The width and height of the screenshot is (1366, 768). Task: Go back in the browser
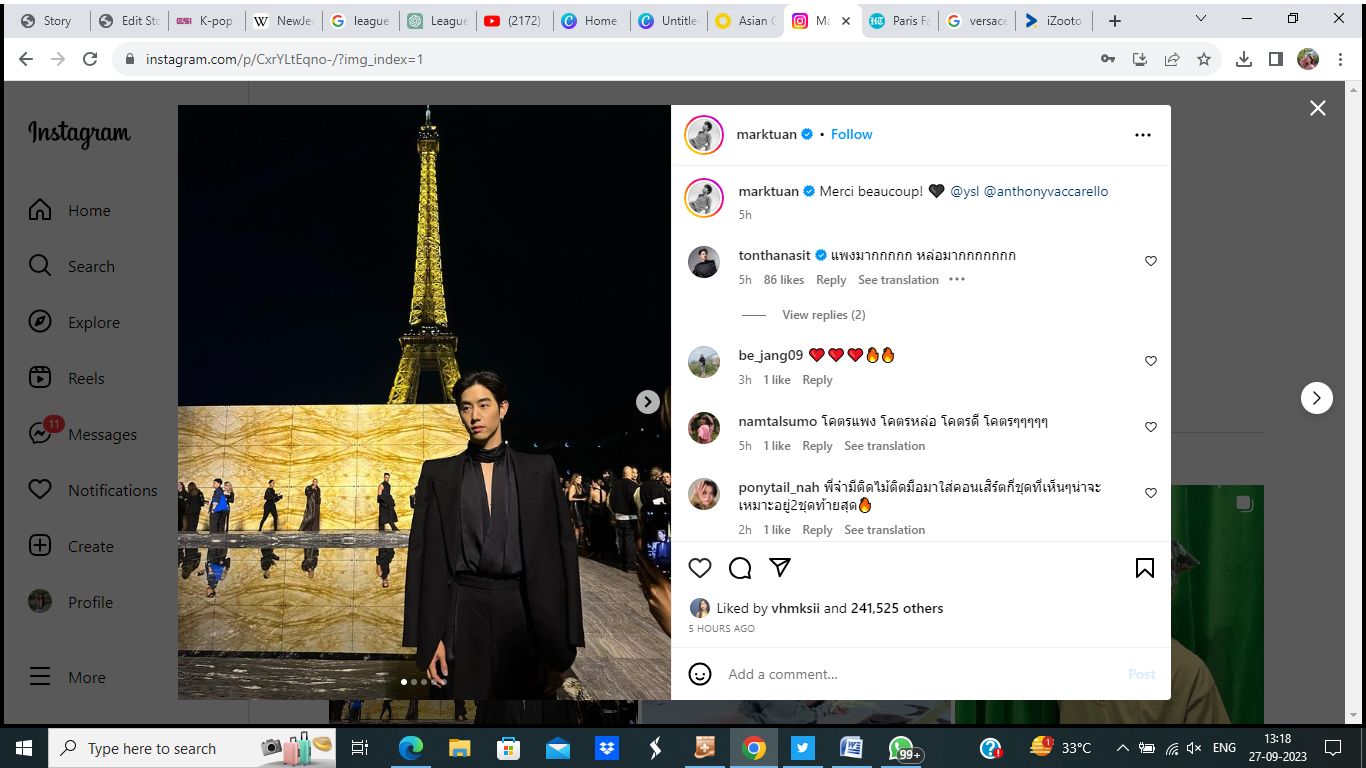coord(26,59)
